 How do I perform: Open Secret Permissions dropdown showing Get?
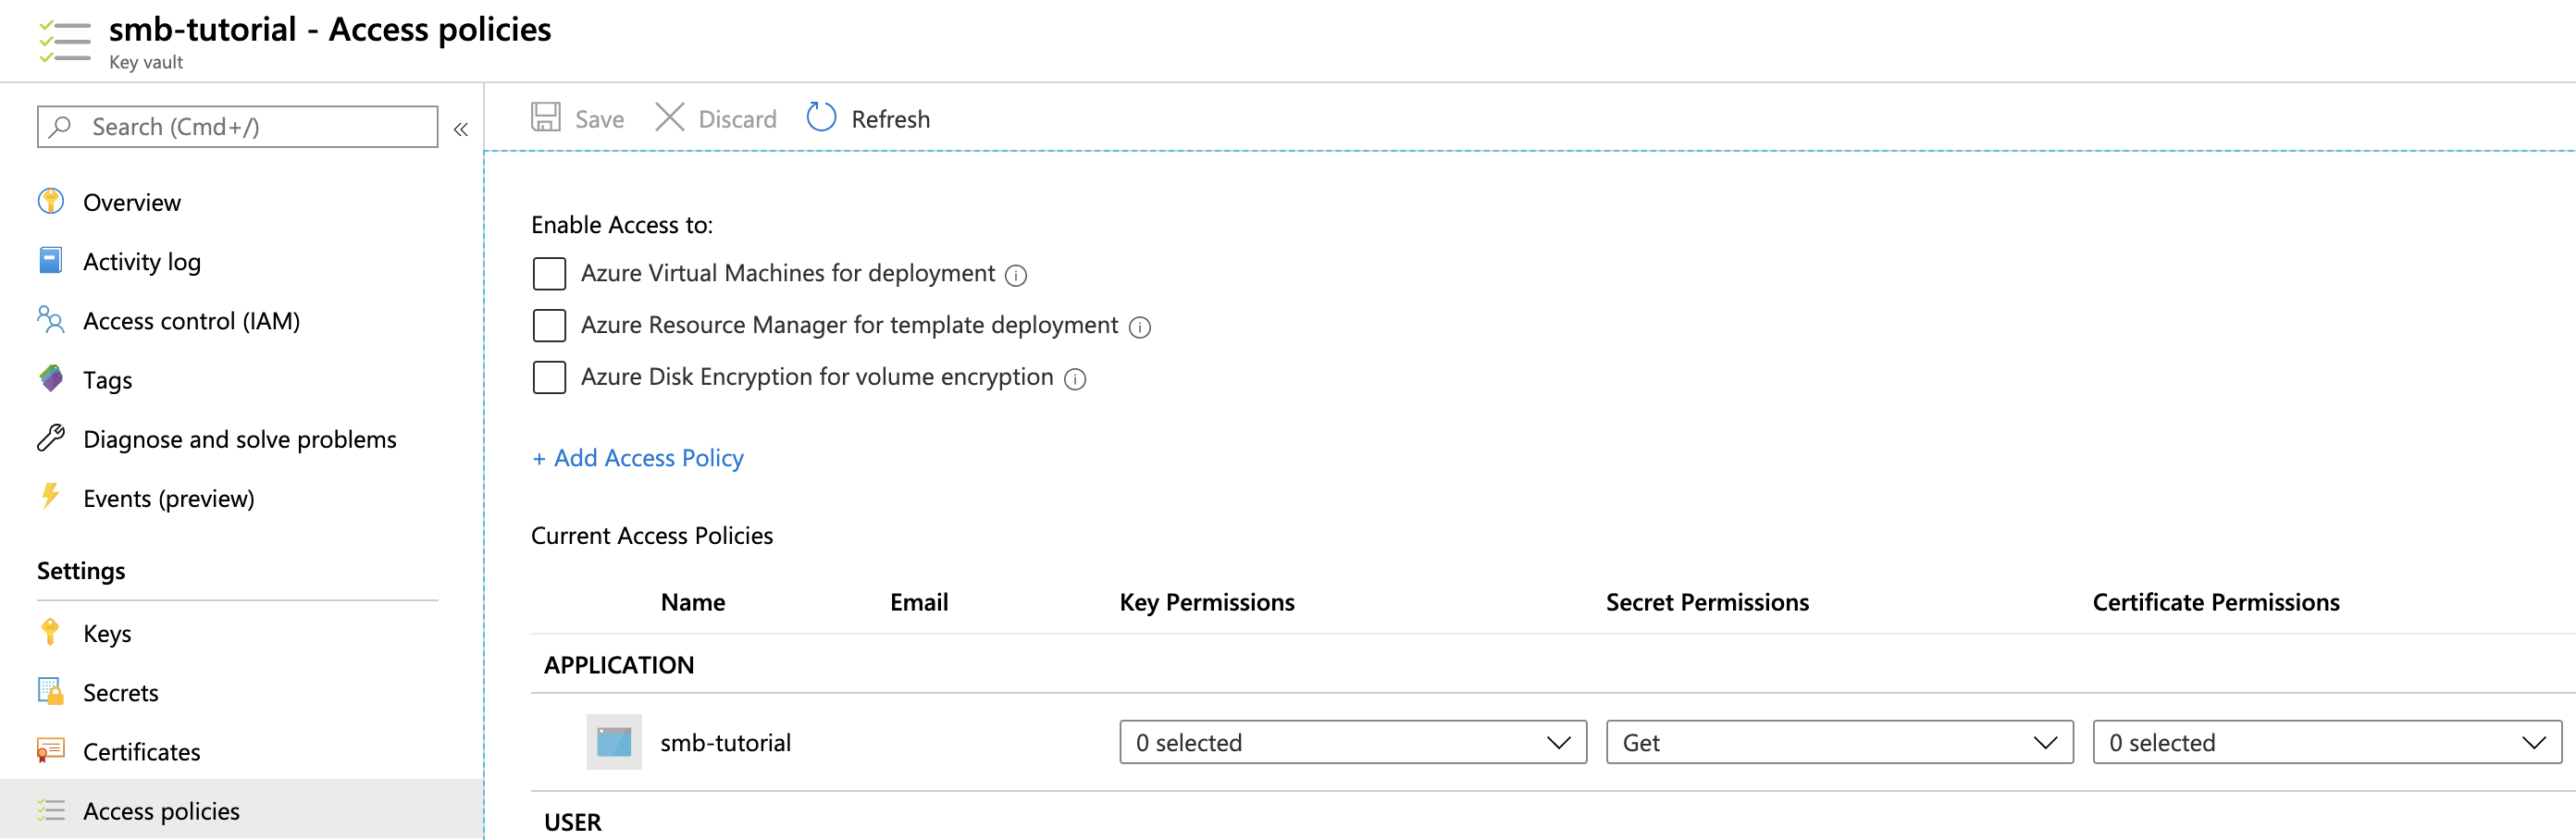[x=1840, y=742]
